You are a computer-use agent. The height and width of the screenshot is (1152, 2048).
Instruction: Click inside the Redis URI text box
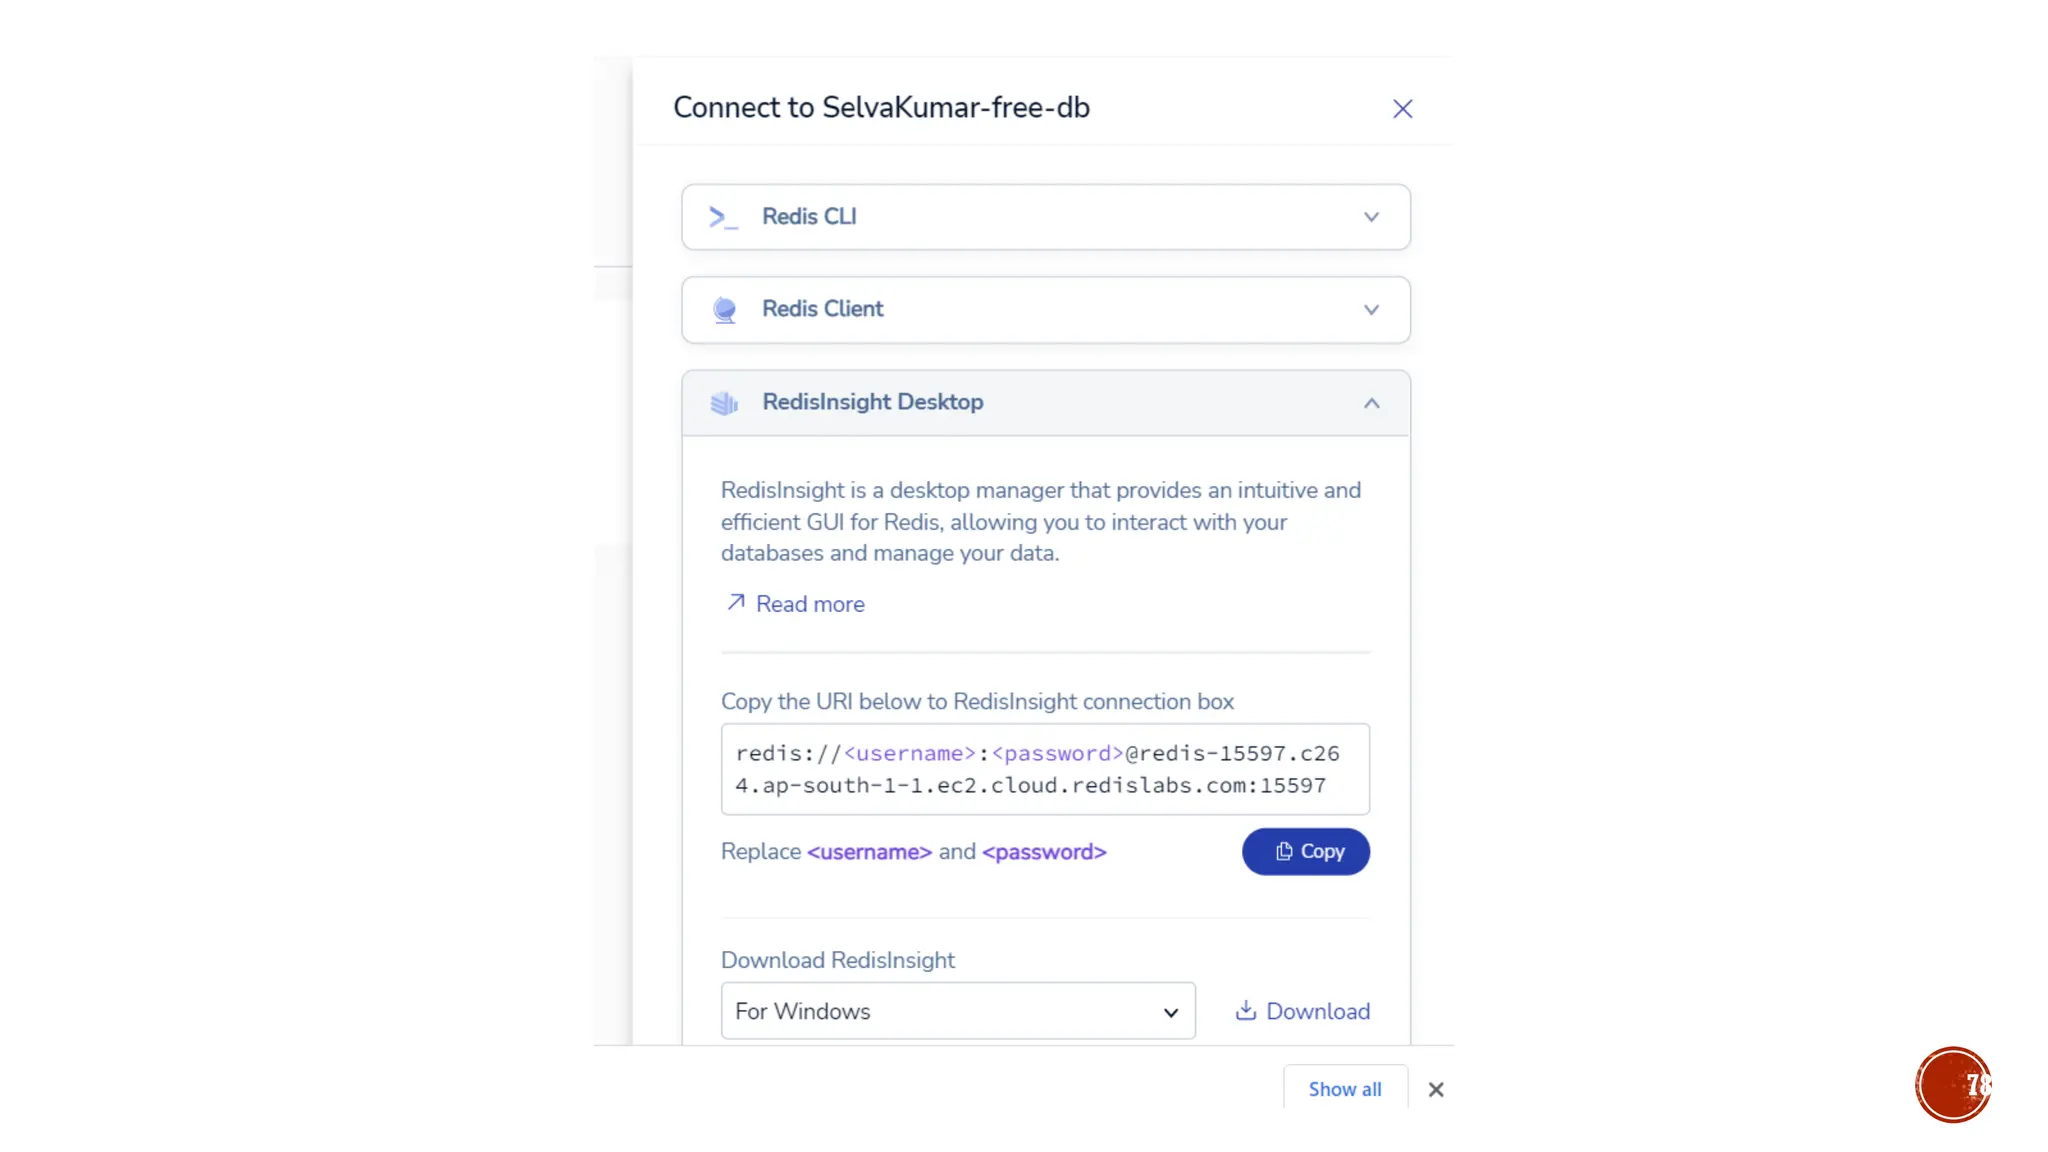(1044, 769)
